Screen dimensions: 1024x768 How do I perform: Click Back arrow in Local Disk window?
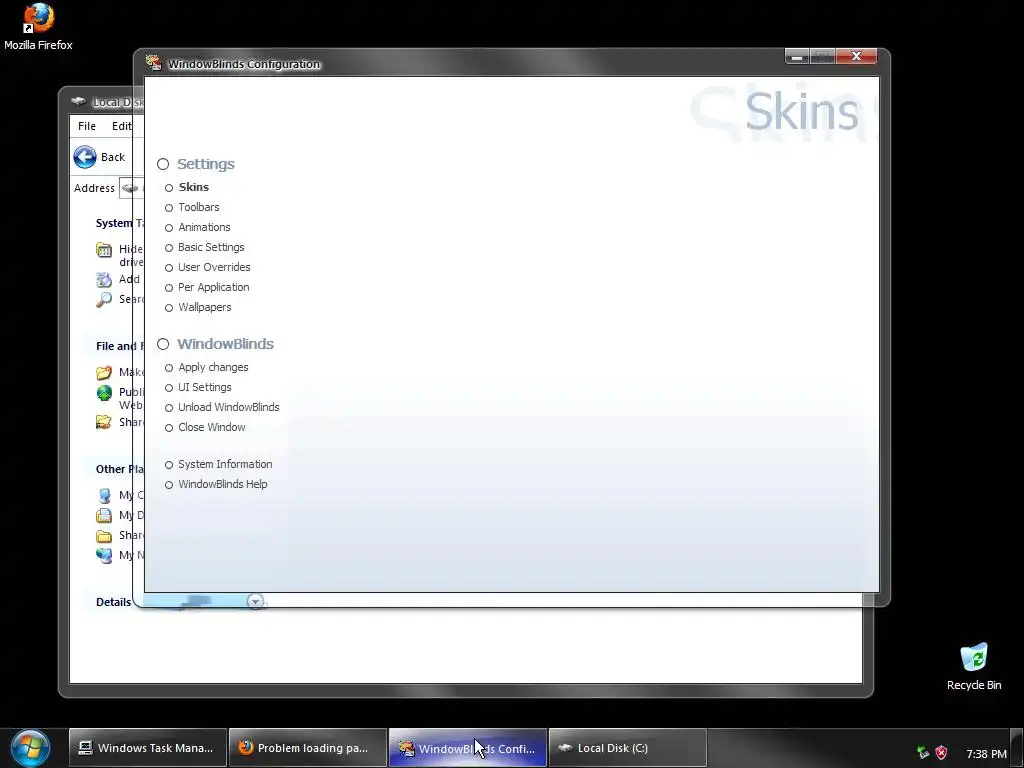coord(85,157)
